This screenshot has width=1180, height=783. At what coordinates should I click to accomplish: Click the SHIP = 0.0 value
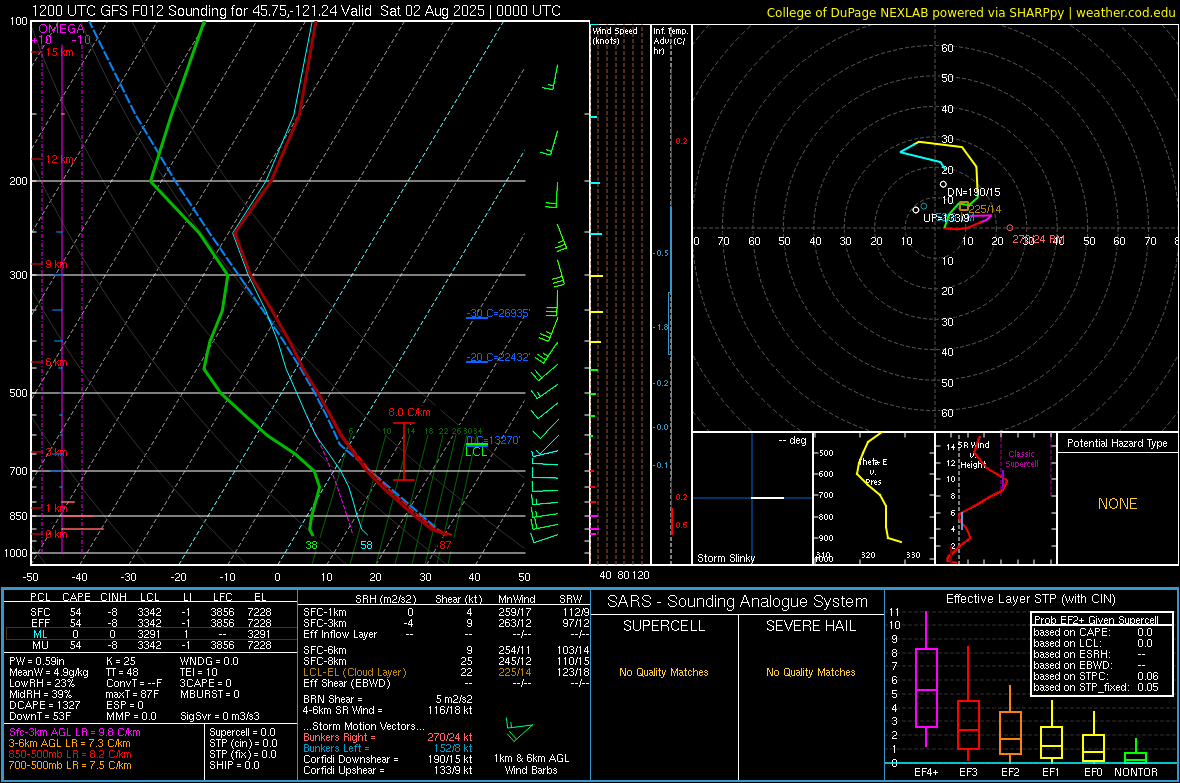tap(234, 765)
